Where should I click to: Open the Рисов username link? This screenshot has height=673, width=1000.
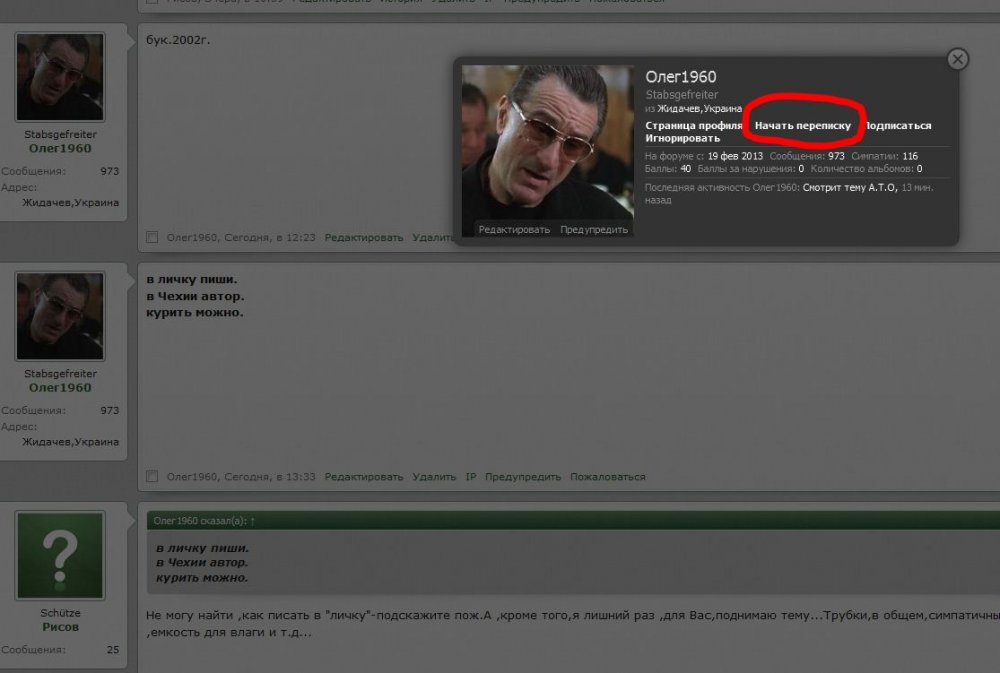pyautogui.click(x=61, y=627)
